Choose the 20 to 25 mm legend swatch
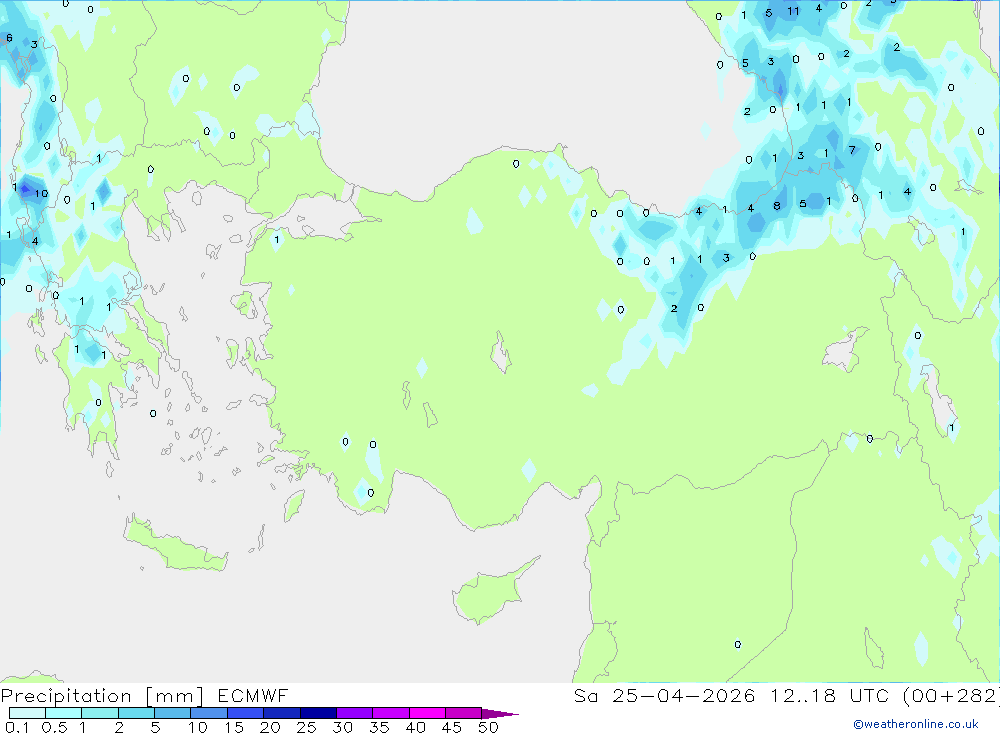1000x733 pixels. 282,713
